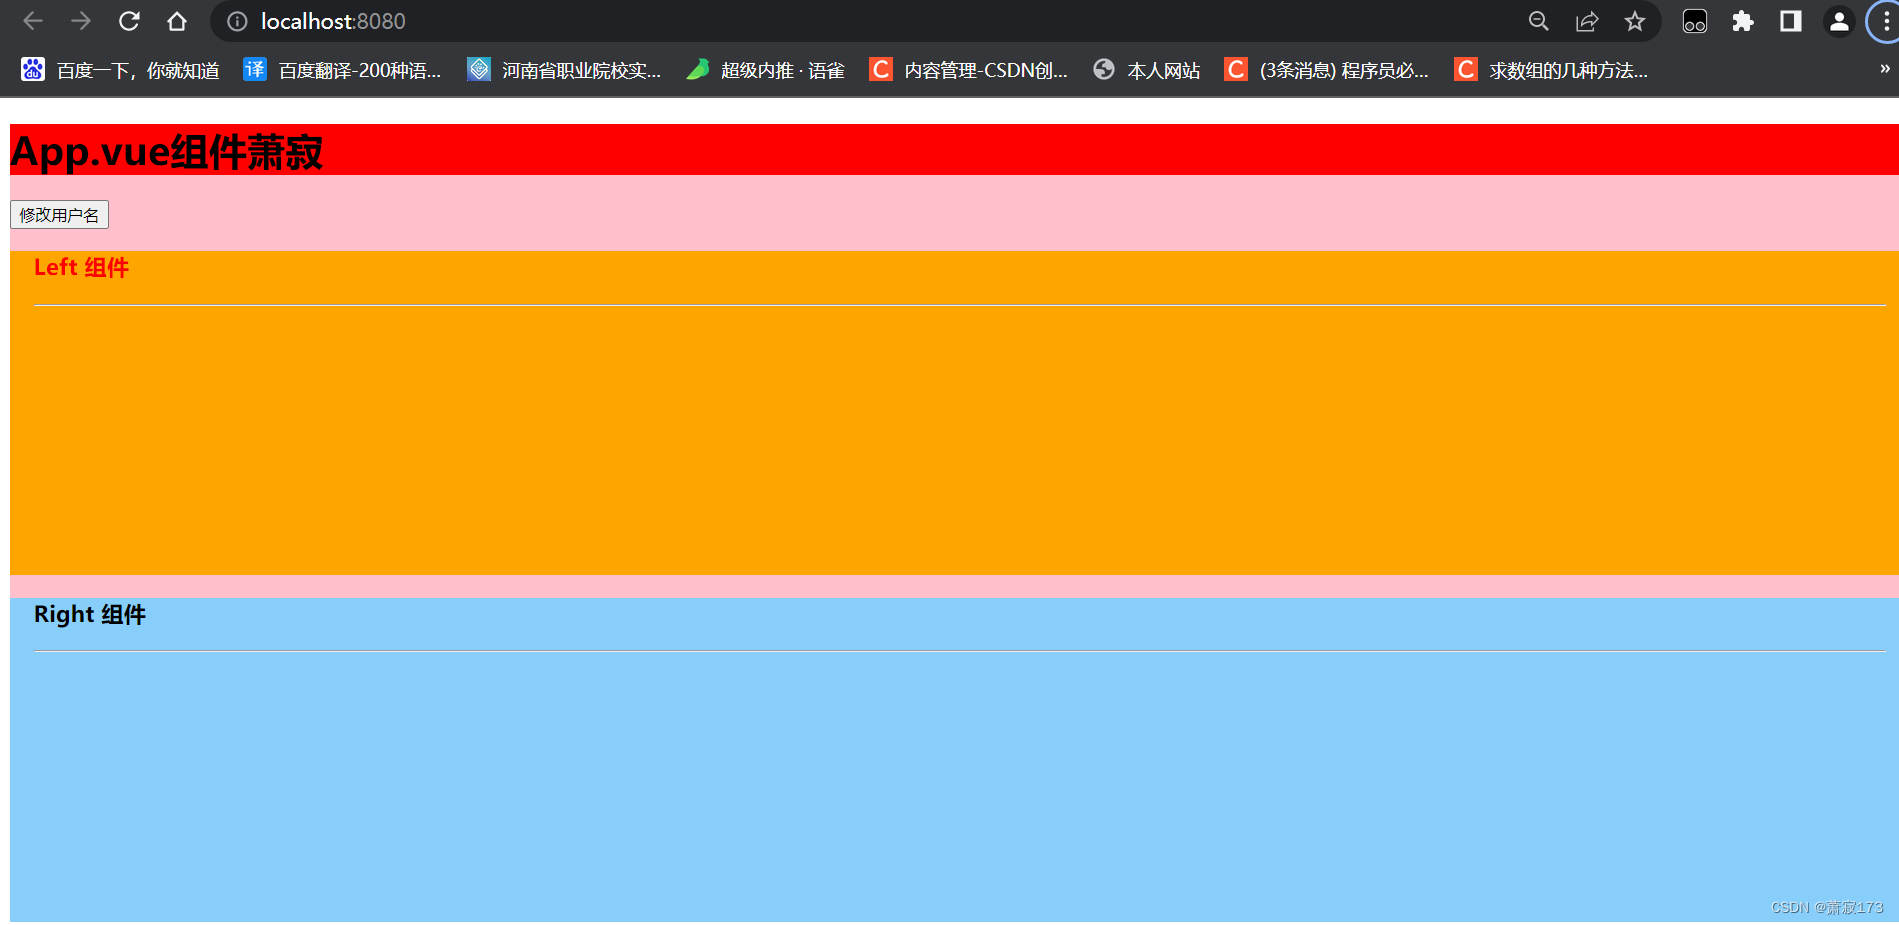Open 求数组的几种方法 bookmark
1899x925 pixels.
pyautogui.click(x=1551, y=70)
